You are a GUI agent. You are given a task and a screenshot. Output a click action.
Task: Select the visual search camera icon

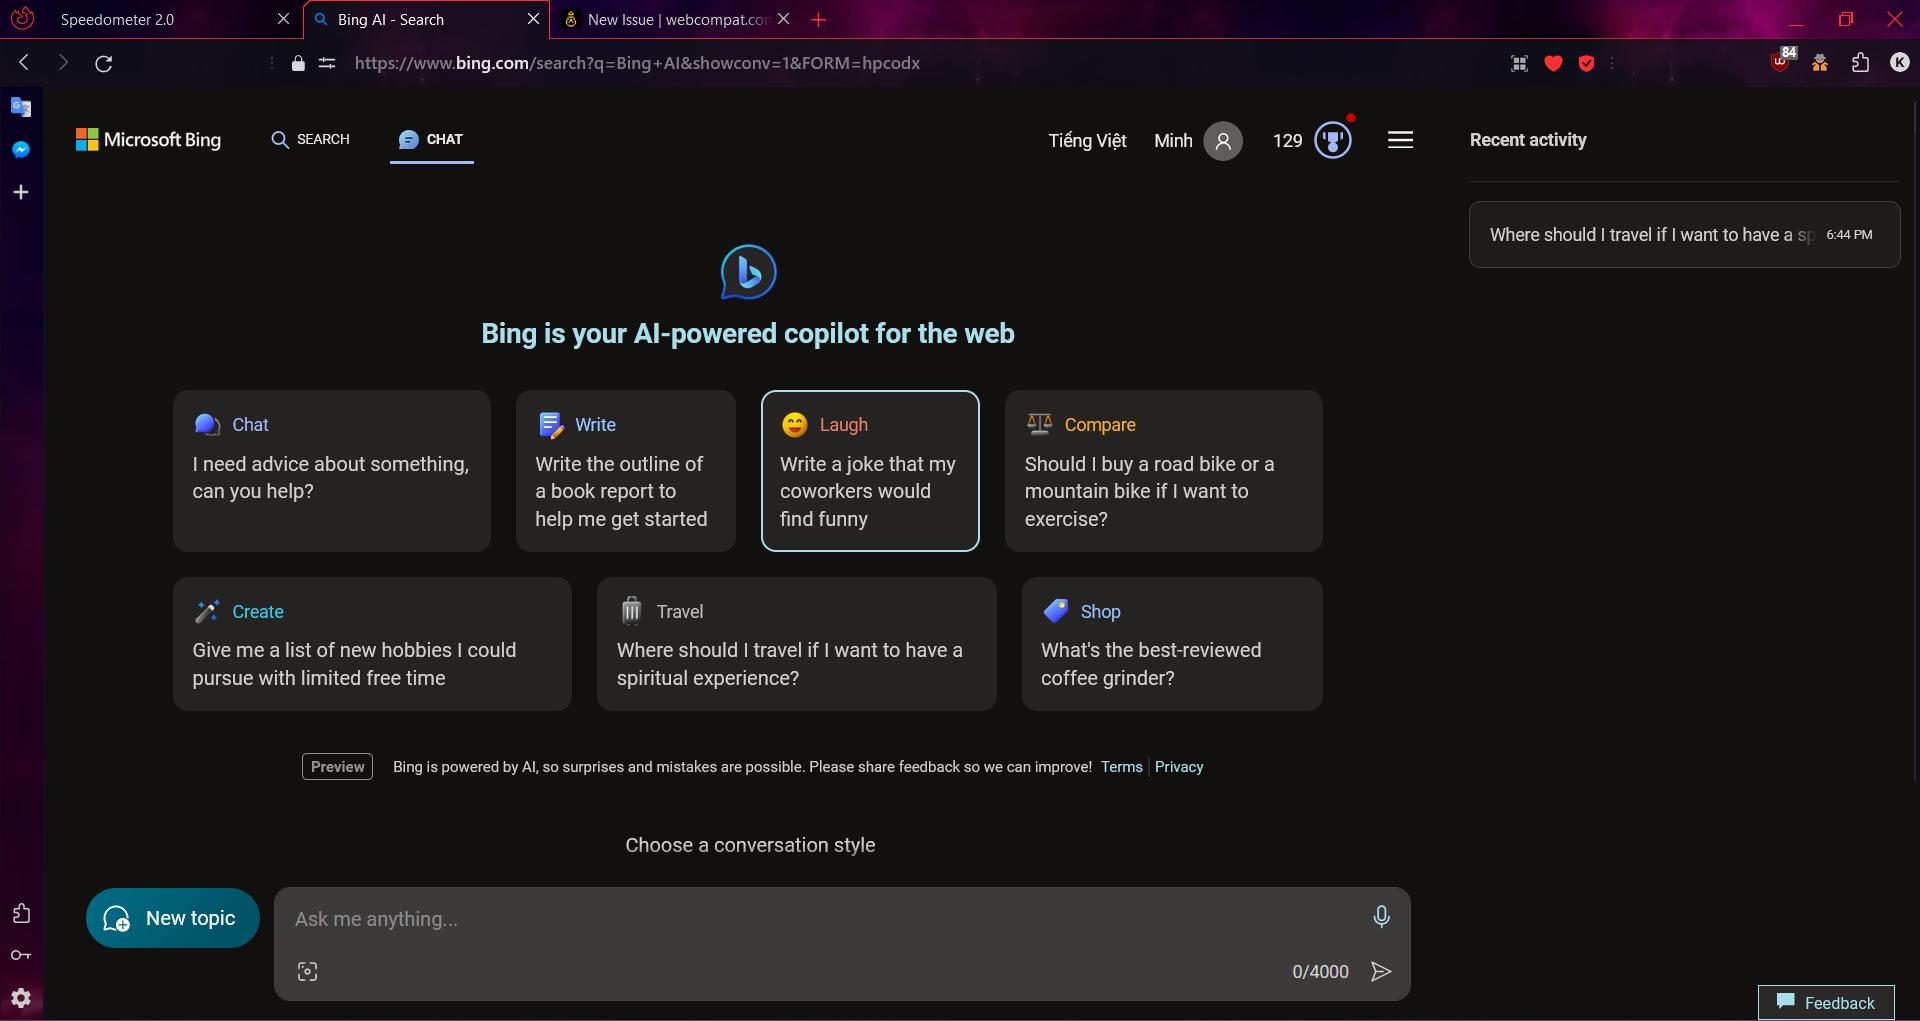(x=307, y=970)
